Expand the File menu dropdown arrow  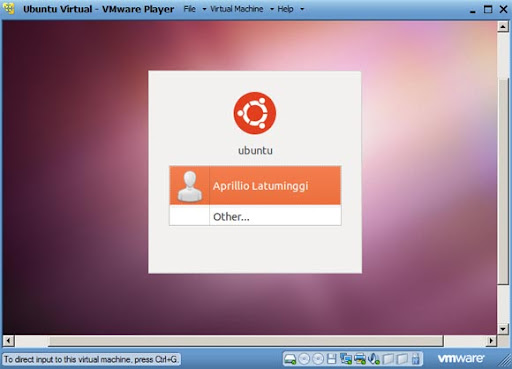[x=204, y=9]
